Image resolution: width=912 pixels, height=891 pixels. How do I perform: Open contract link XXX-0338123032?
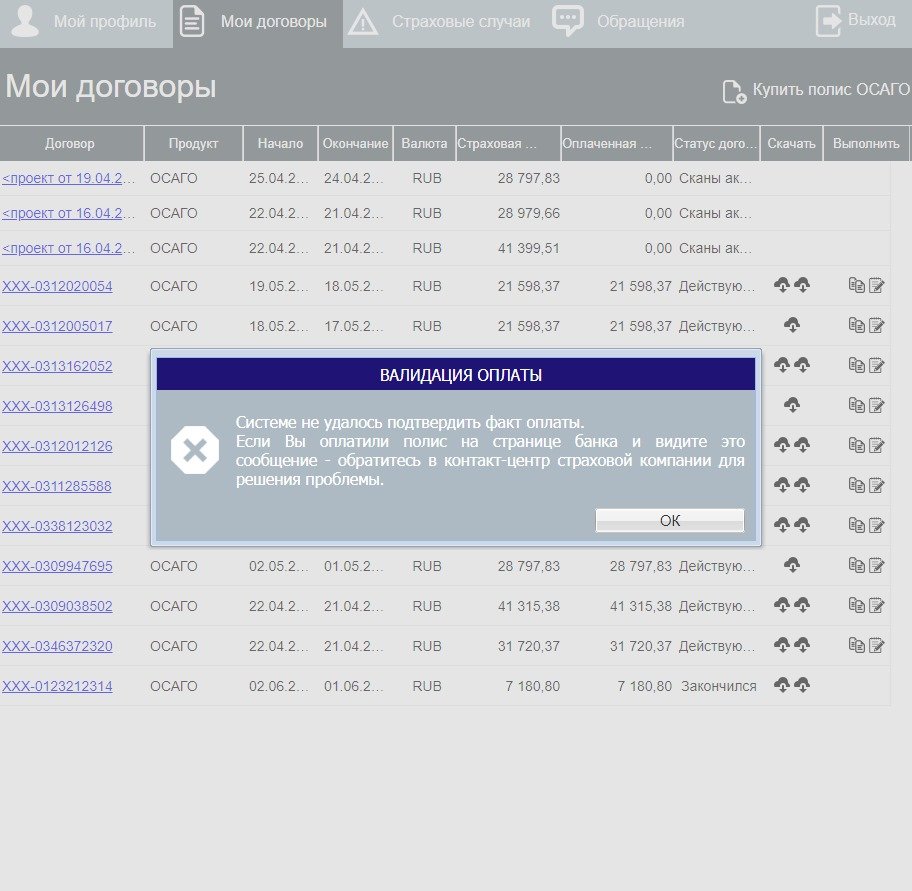tap(57, 526)
